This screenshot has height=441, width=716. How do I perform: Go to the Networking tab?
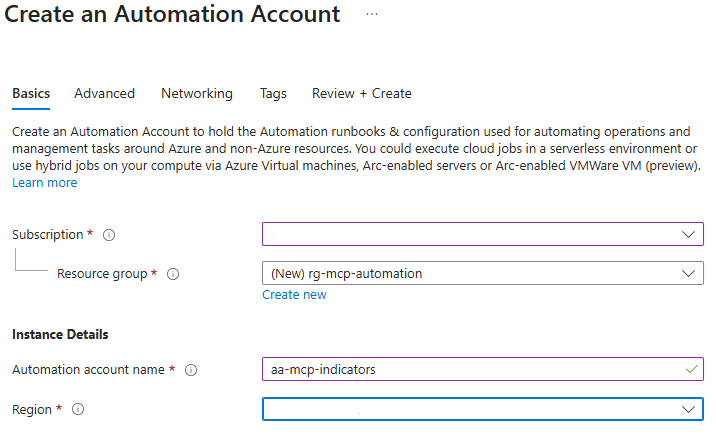coord(197,94)
